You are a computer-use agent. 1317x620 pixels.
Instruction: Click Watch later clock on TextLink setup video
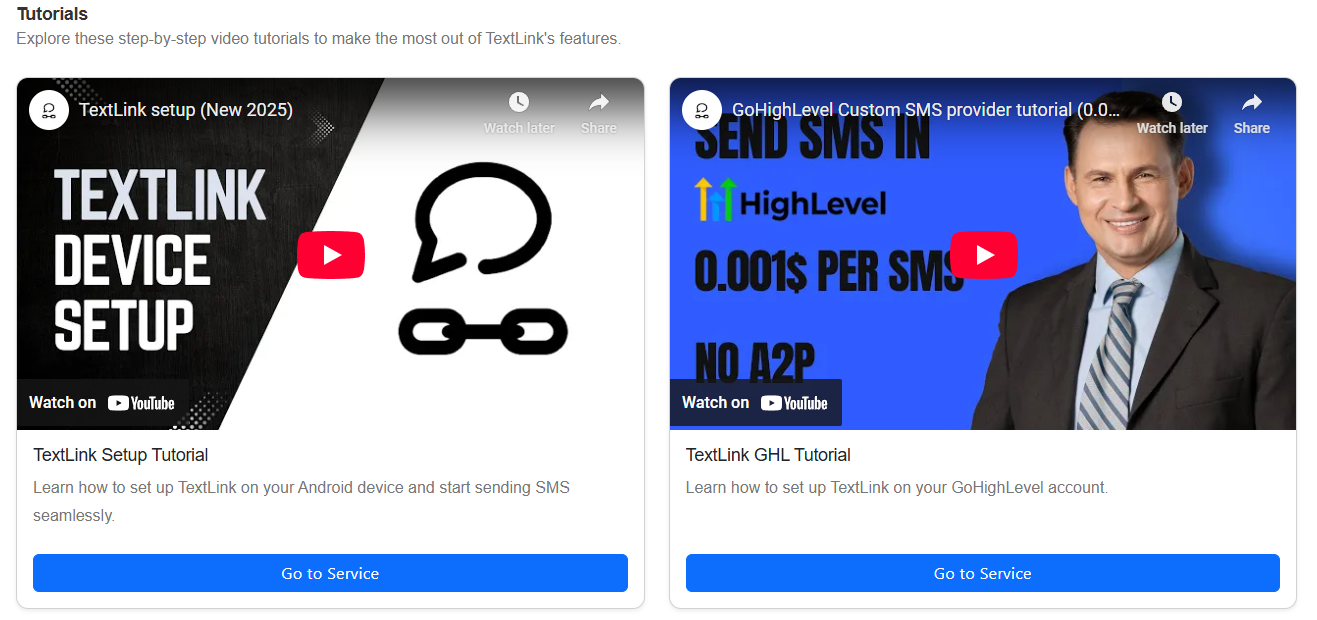pyautogui.click(x=518, y=102)
